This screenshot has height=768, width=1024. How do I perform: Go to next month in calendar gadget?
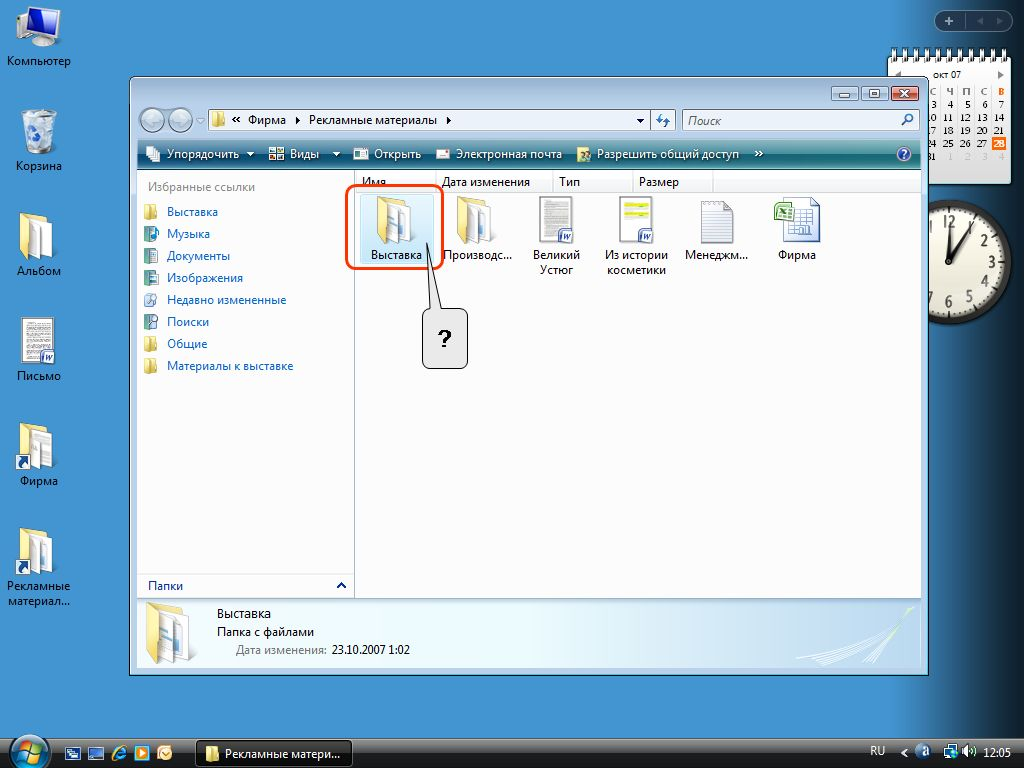[x=1000, y=74]
